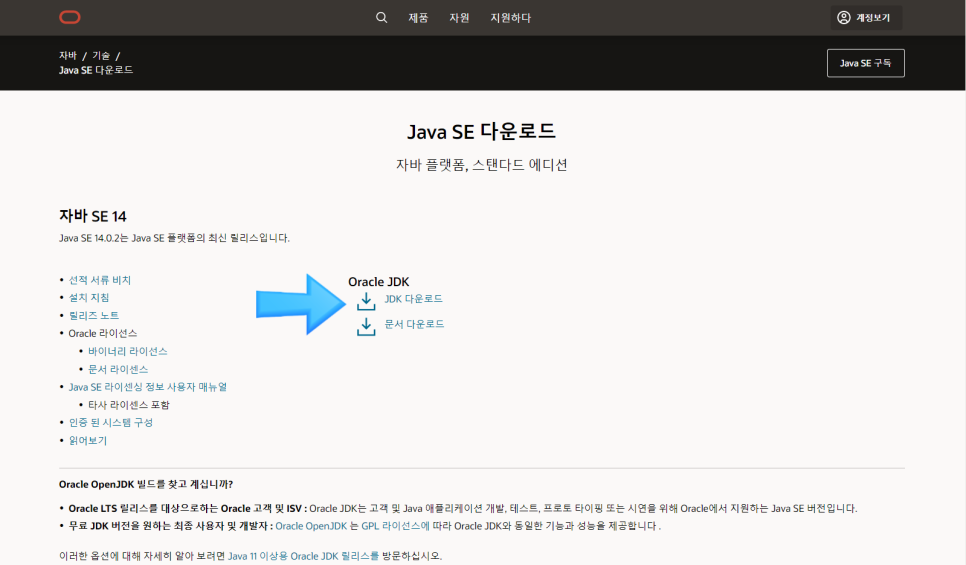Viewport: 966px width, 565px height.
Task: Click the 타사 라이센스 포함 list item
Action: click(129, 405)
